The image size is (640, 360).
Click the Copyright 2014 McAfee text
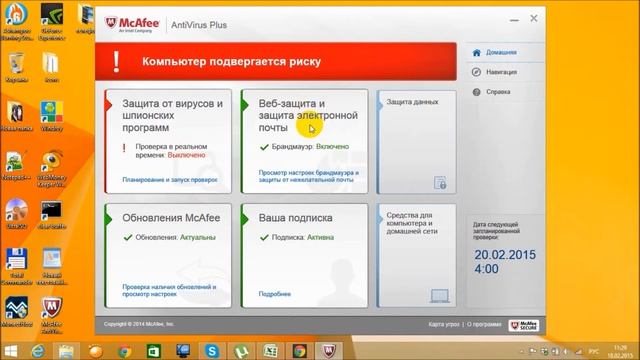coord(139,324)
